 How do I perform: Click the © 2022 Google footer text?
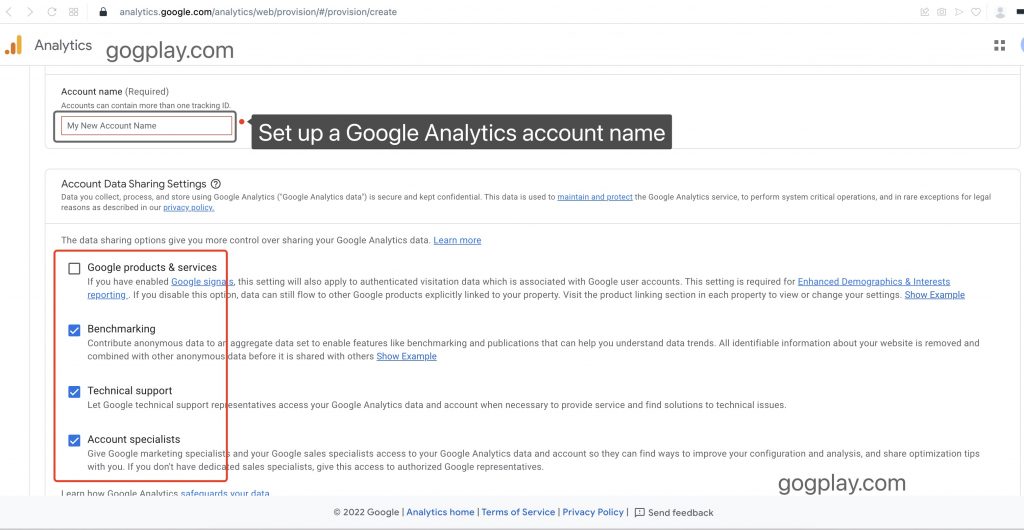[366, 512]
